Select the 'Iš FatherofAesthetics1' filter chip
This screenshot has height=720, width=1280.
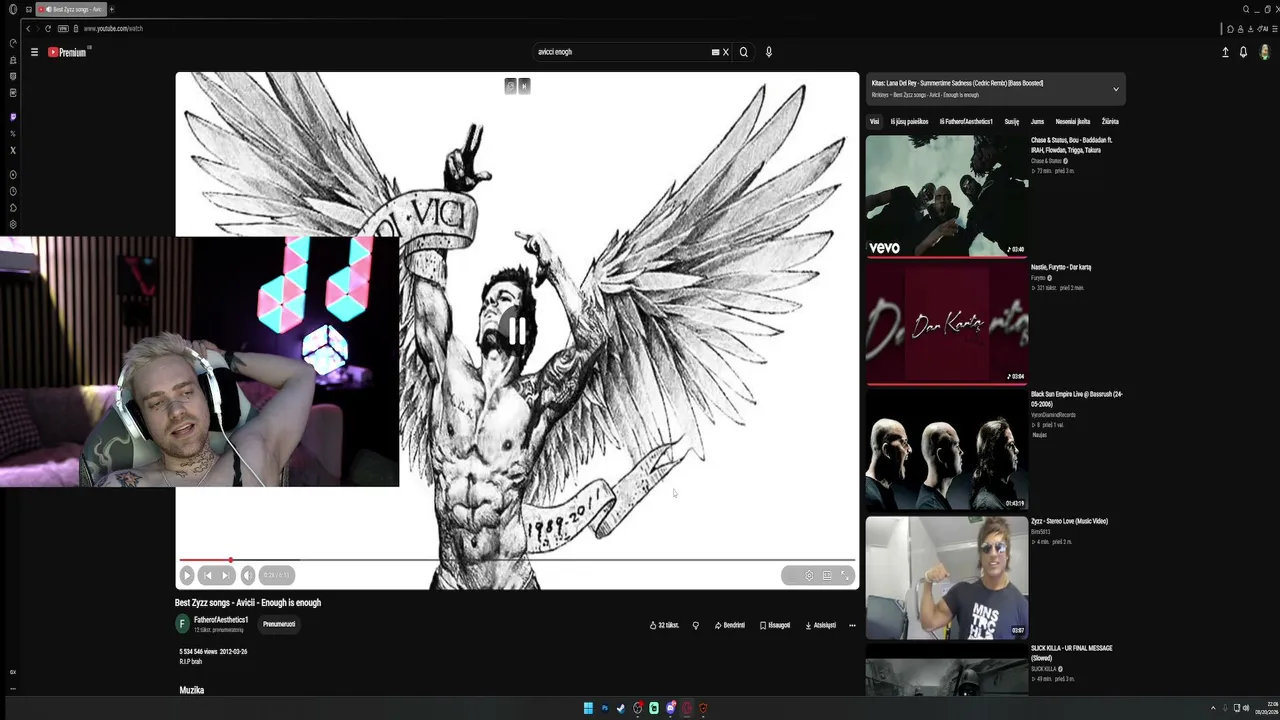point(966,122)
